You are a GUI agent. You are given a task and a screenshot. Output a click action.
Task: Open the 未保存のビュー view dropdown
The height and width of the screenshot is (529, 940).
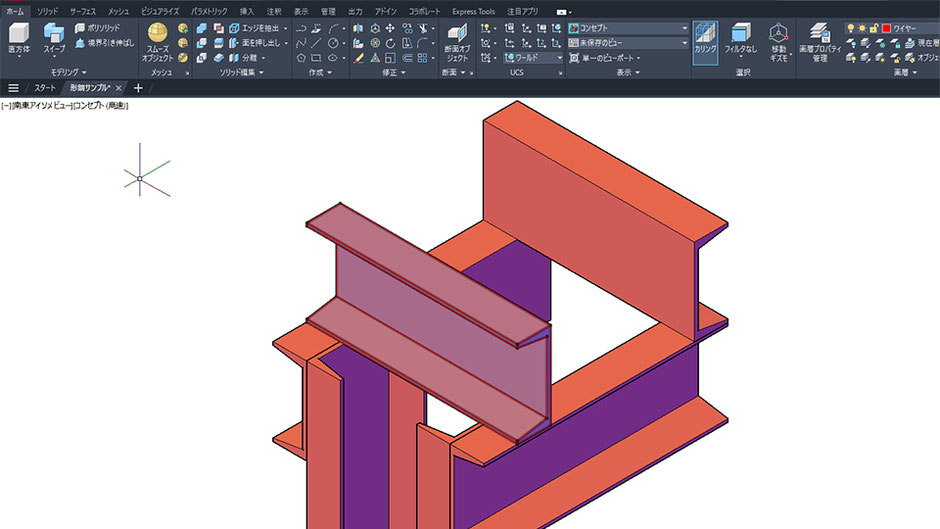[x=628, y=43]
